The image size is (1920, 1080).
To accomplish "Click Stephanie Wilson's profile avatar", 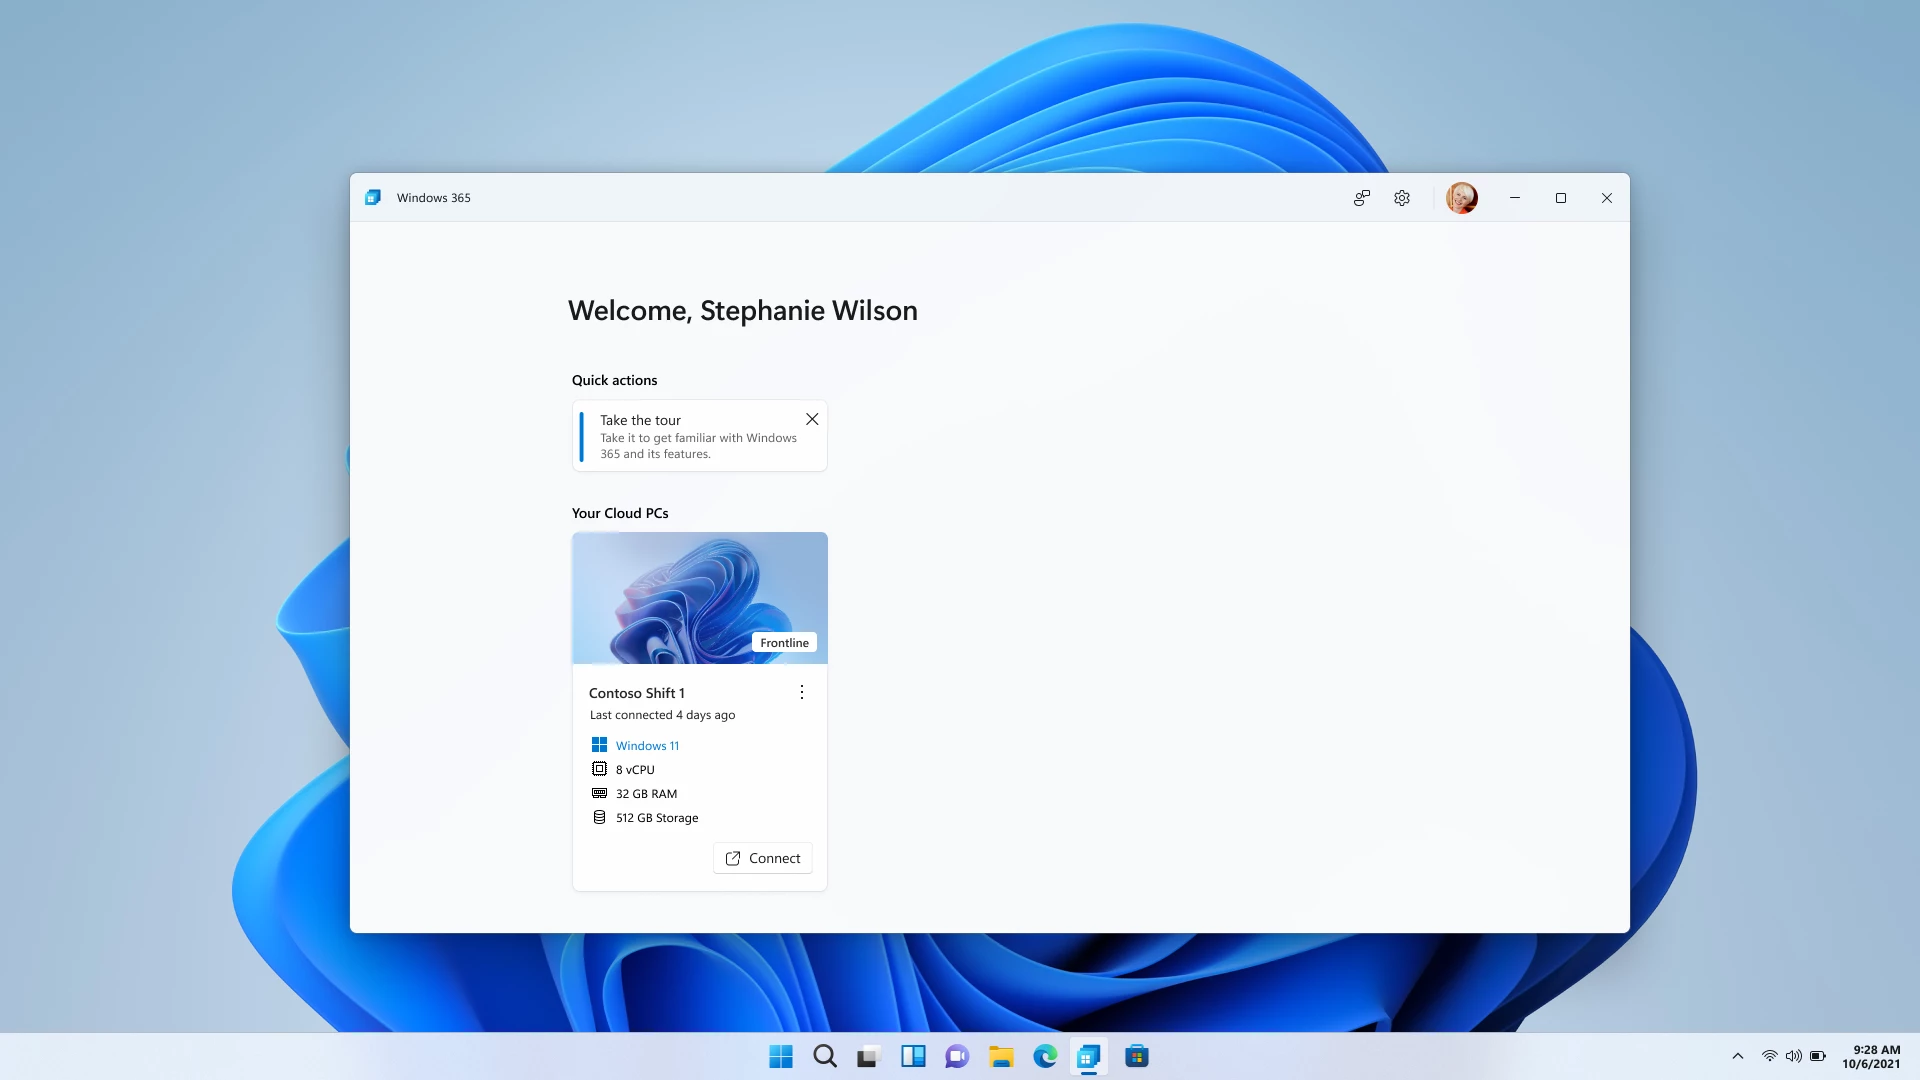I will coord(1461,198).
